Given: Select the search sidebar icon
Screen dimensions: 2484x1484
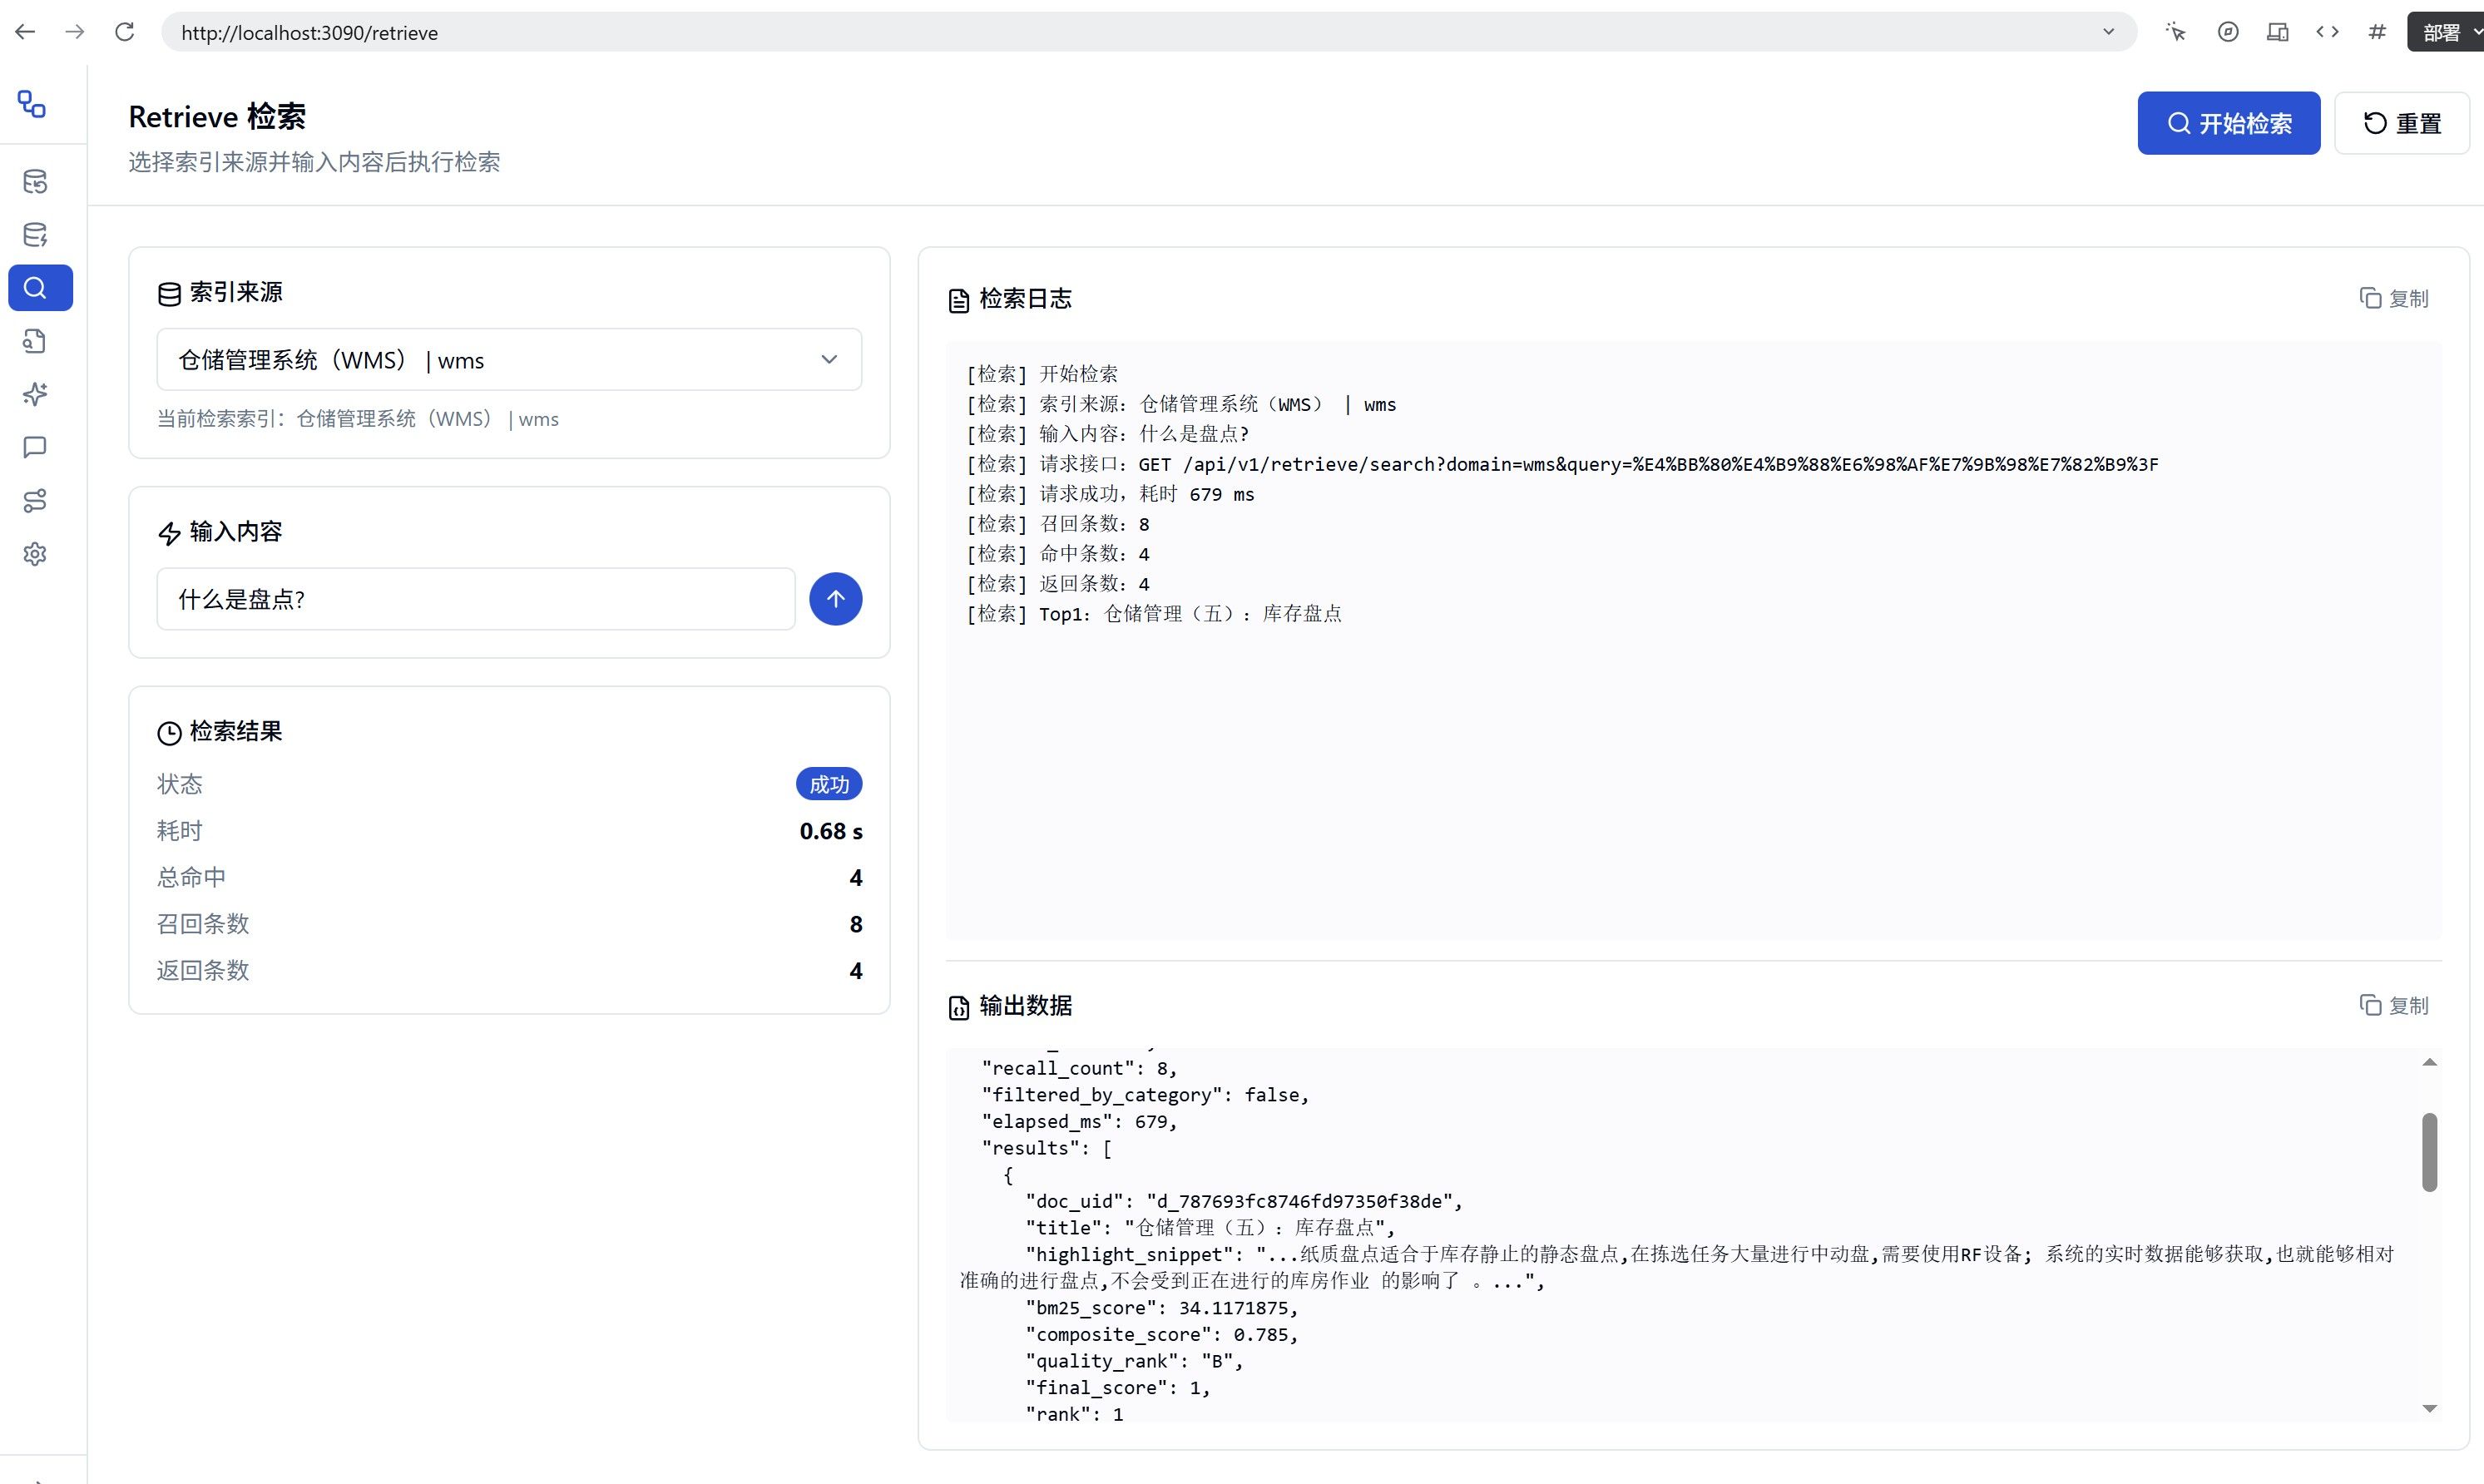Looking at the screenshot, I should click(x=40, y=288).
